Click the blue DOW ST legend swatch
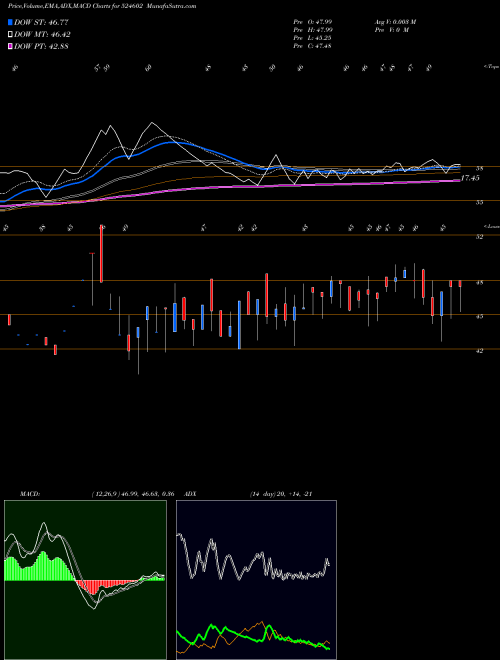 pos(10,22)
